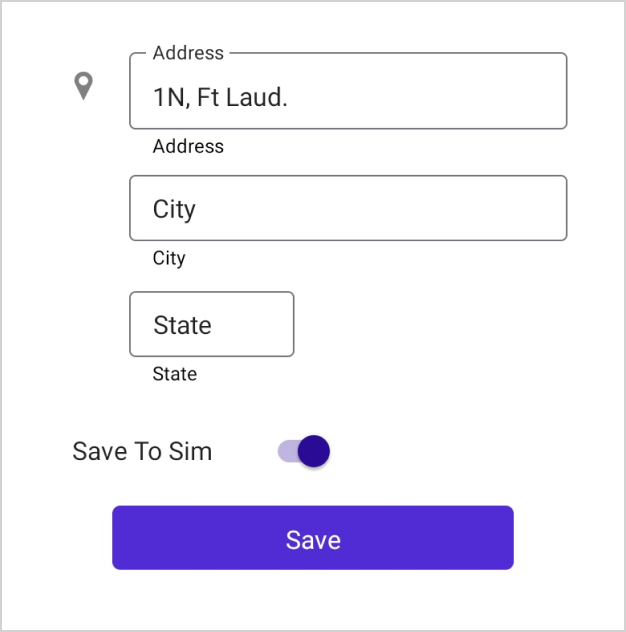This screenshot has width=626, height=632.
Task: Click the dark purple switch knob
Action: [314, 452]
